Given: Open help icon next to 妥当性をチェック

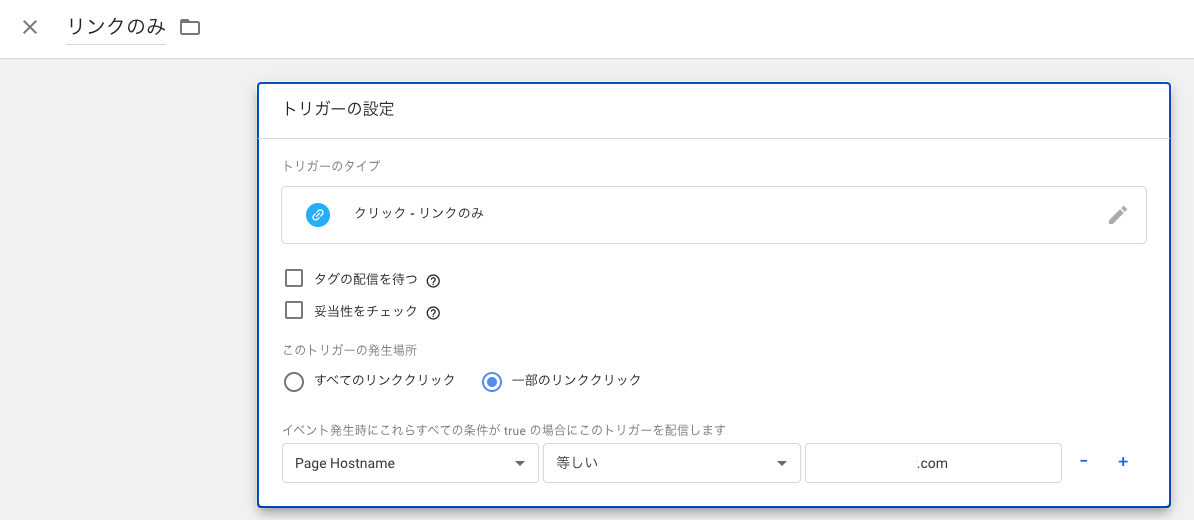Looking at the screenshot, I should point(433,313).
